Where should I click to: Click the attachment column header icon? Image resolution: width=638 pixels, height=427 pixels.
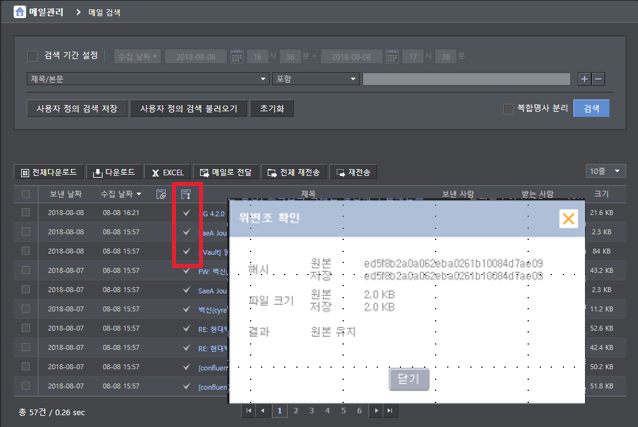(161, 194)
